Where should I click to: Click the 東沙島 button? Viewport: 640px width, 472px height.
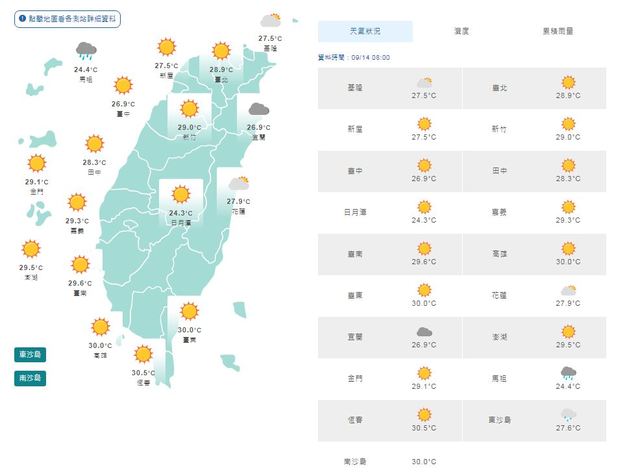tap(31, 355)
